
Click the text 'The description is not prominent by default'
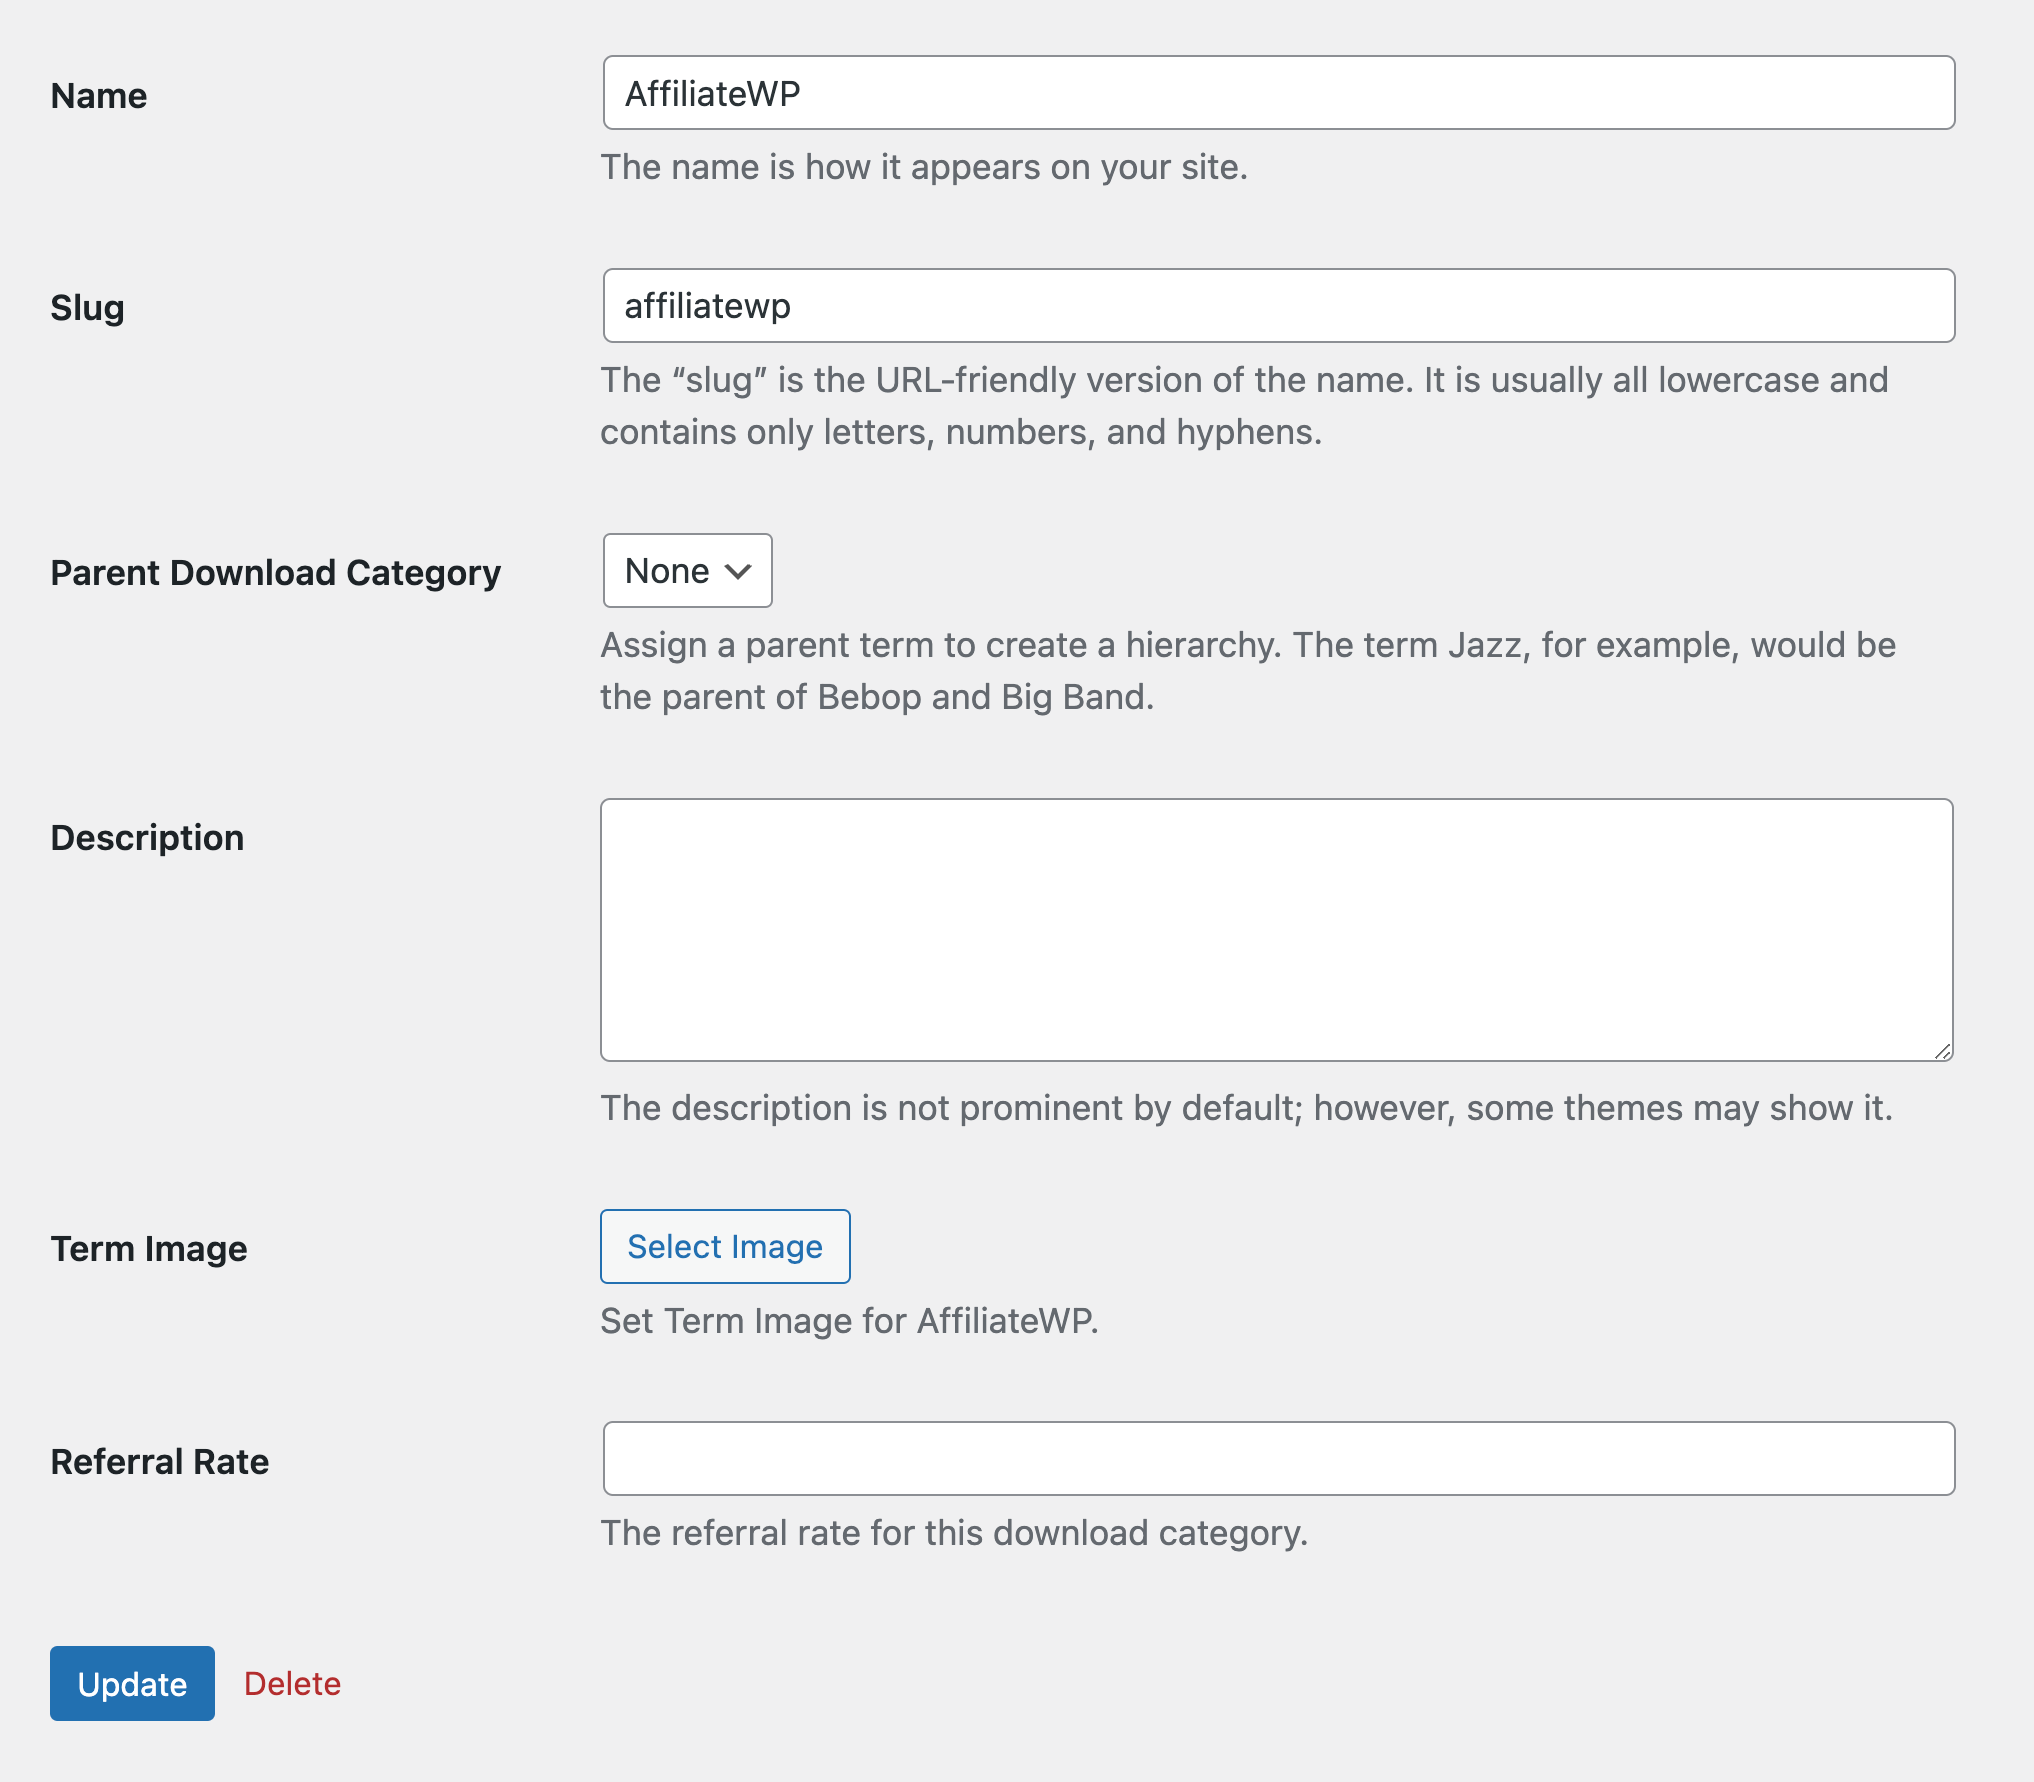tap(1246, 1108)
